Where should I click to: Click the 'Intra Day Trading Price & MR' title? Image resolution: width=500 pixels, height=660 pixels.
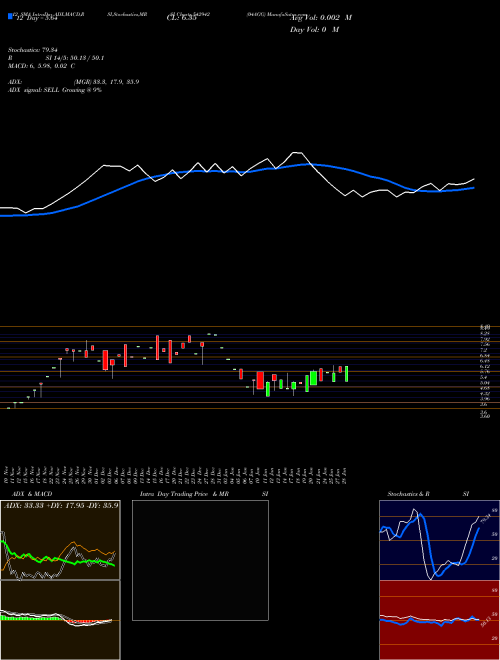pyautogui.click(x=204, y=494)
